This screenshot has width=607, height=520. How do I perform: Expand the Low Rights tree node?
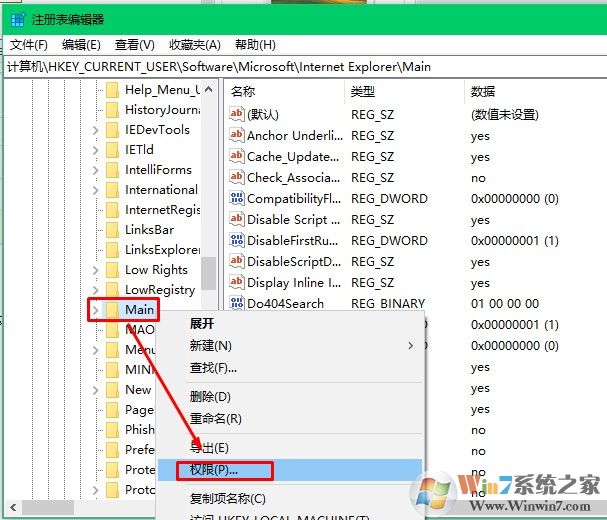pos(96,270)
